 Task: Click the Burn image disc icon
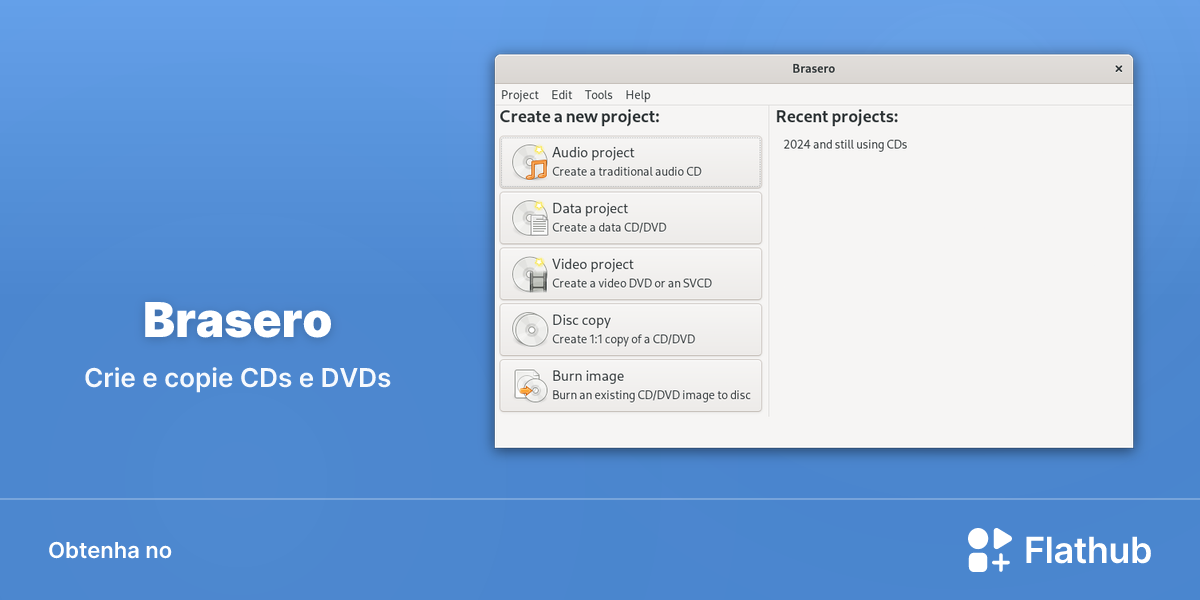(x=530, y=386)
